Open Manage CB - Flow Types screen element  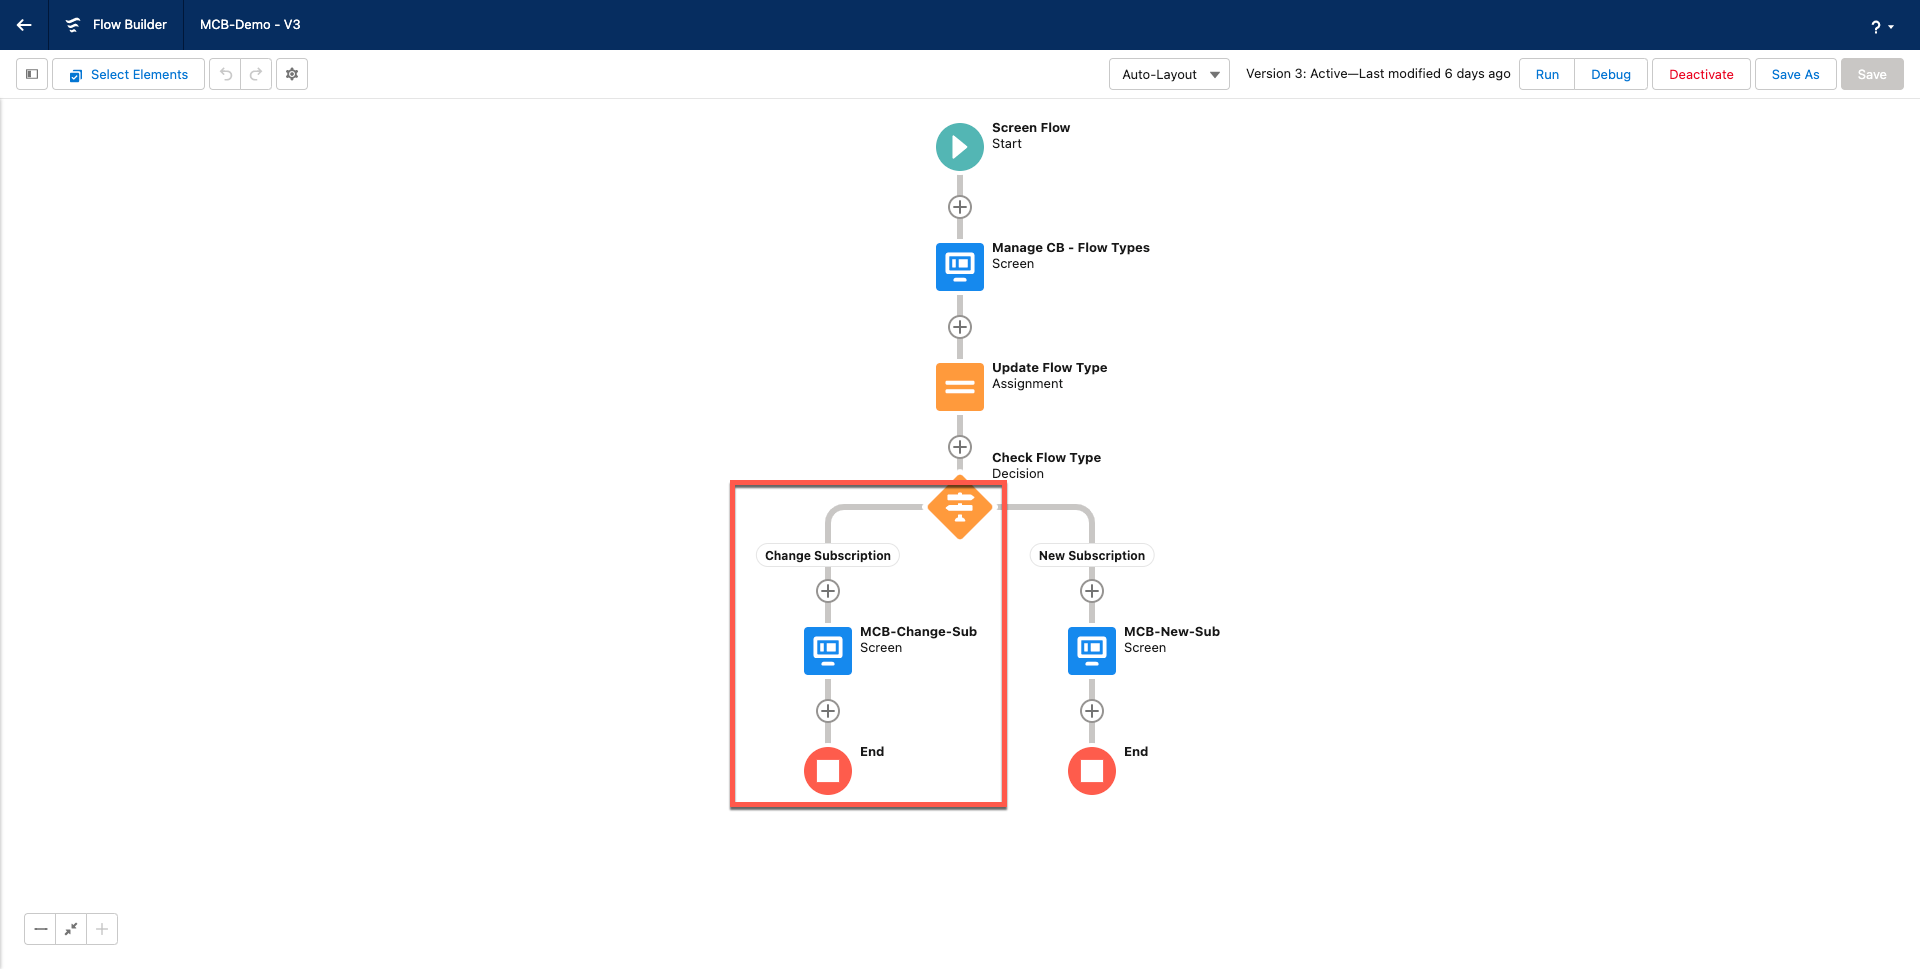coord(960,267)
